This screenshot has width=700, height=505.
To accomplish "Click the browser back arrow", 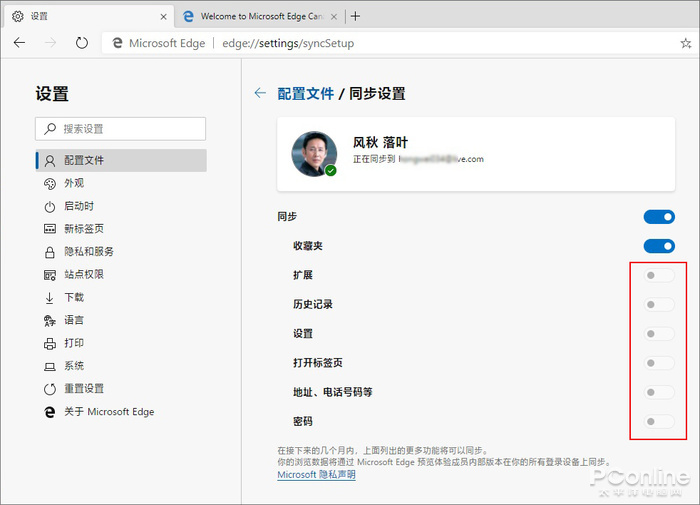I will click(x=20, y=43).
